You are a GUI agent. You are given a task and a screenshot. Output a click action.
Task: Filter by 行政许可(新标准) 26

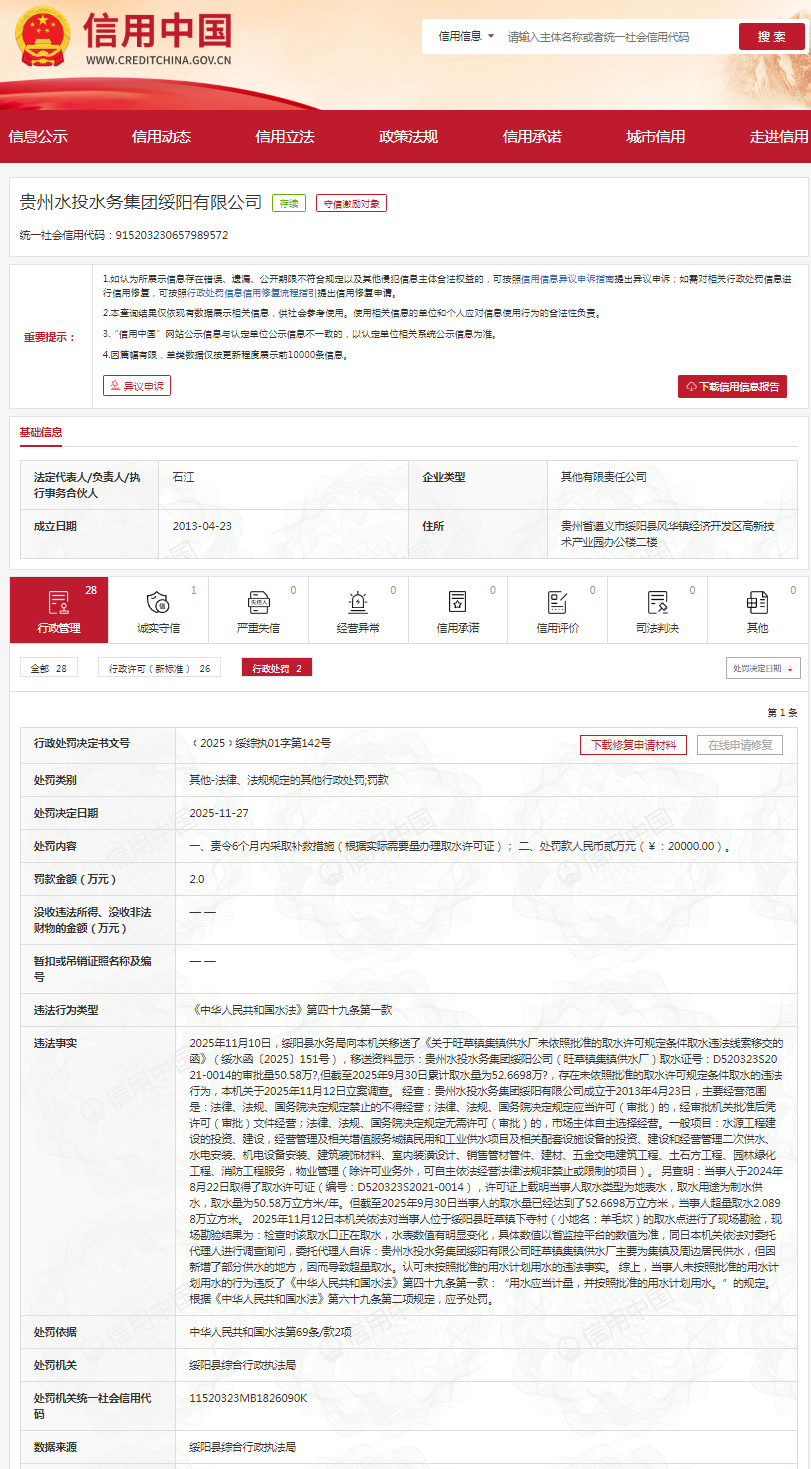pyautogui.click(x=159, y=668)
